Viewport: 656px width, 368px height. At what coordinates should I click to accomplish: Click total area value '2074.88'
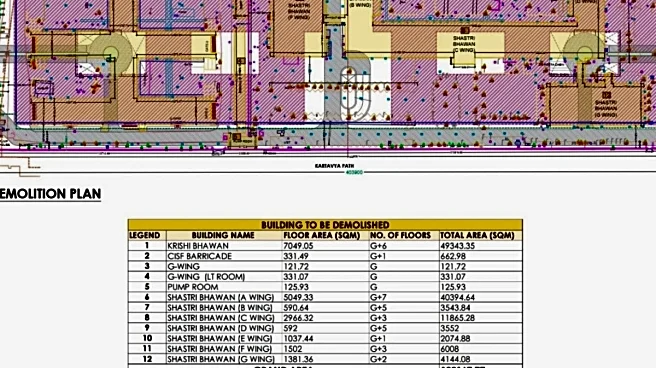(x=456, y=338)
